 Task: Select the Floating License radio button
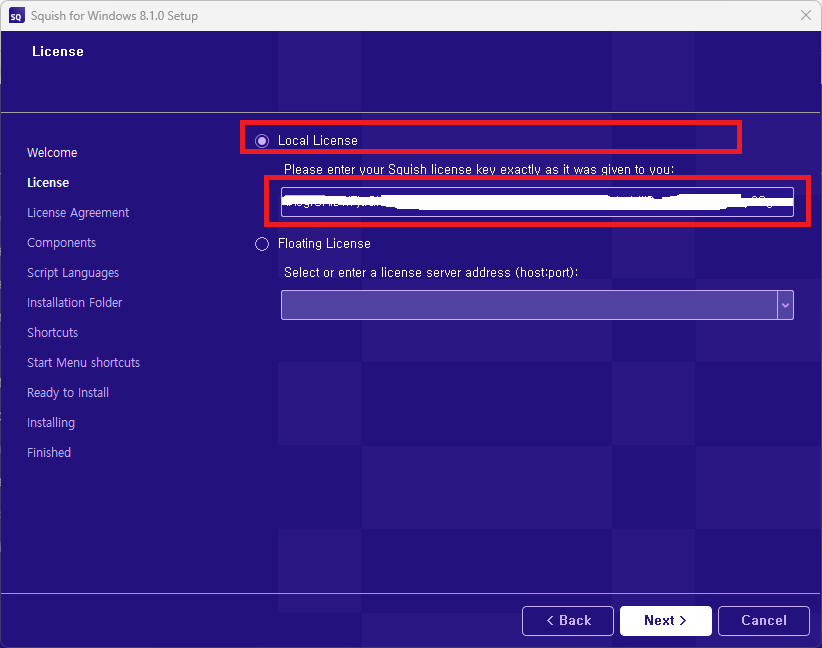click(x=262, y=244)
